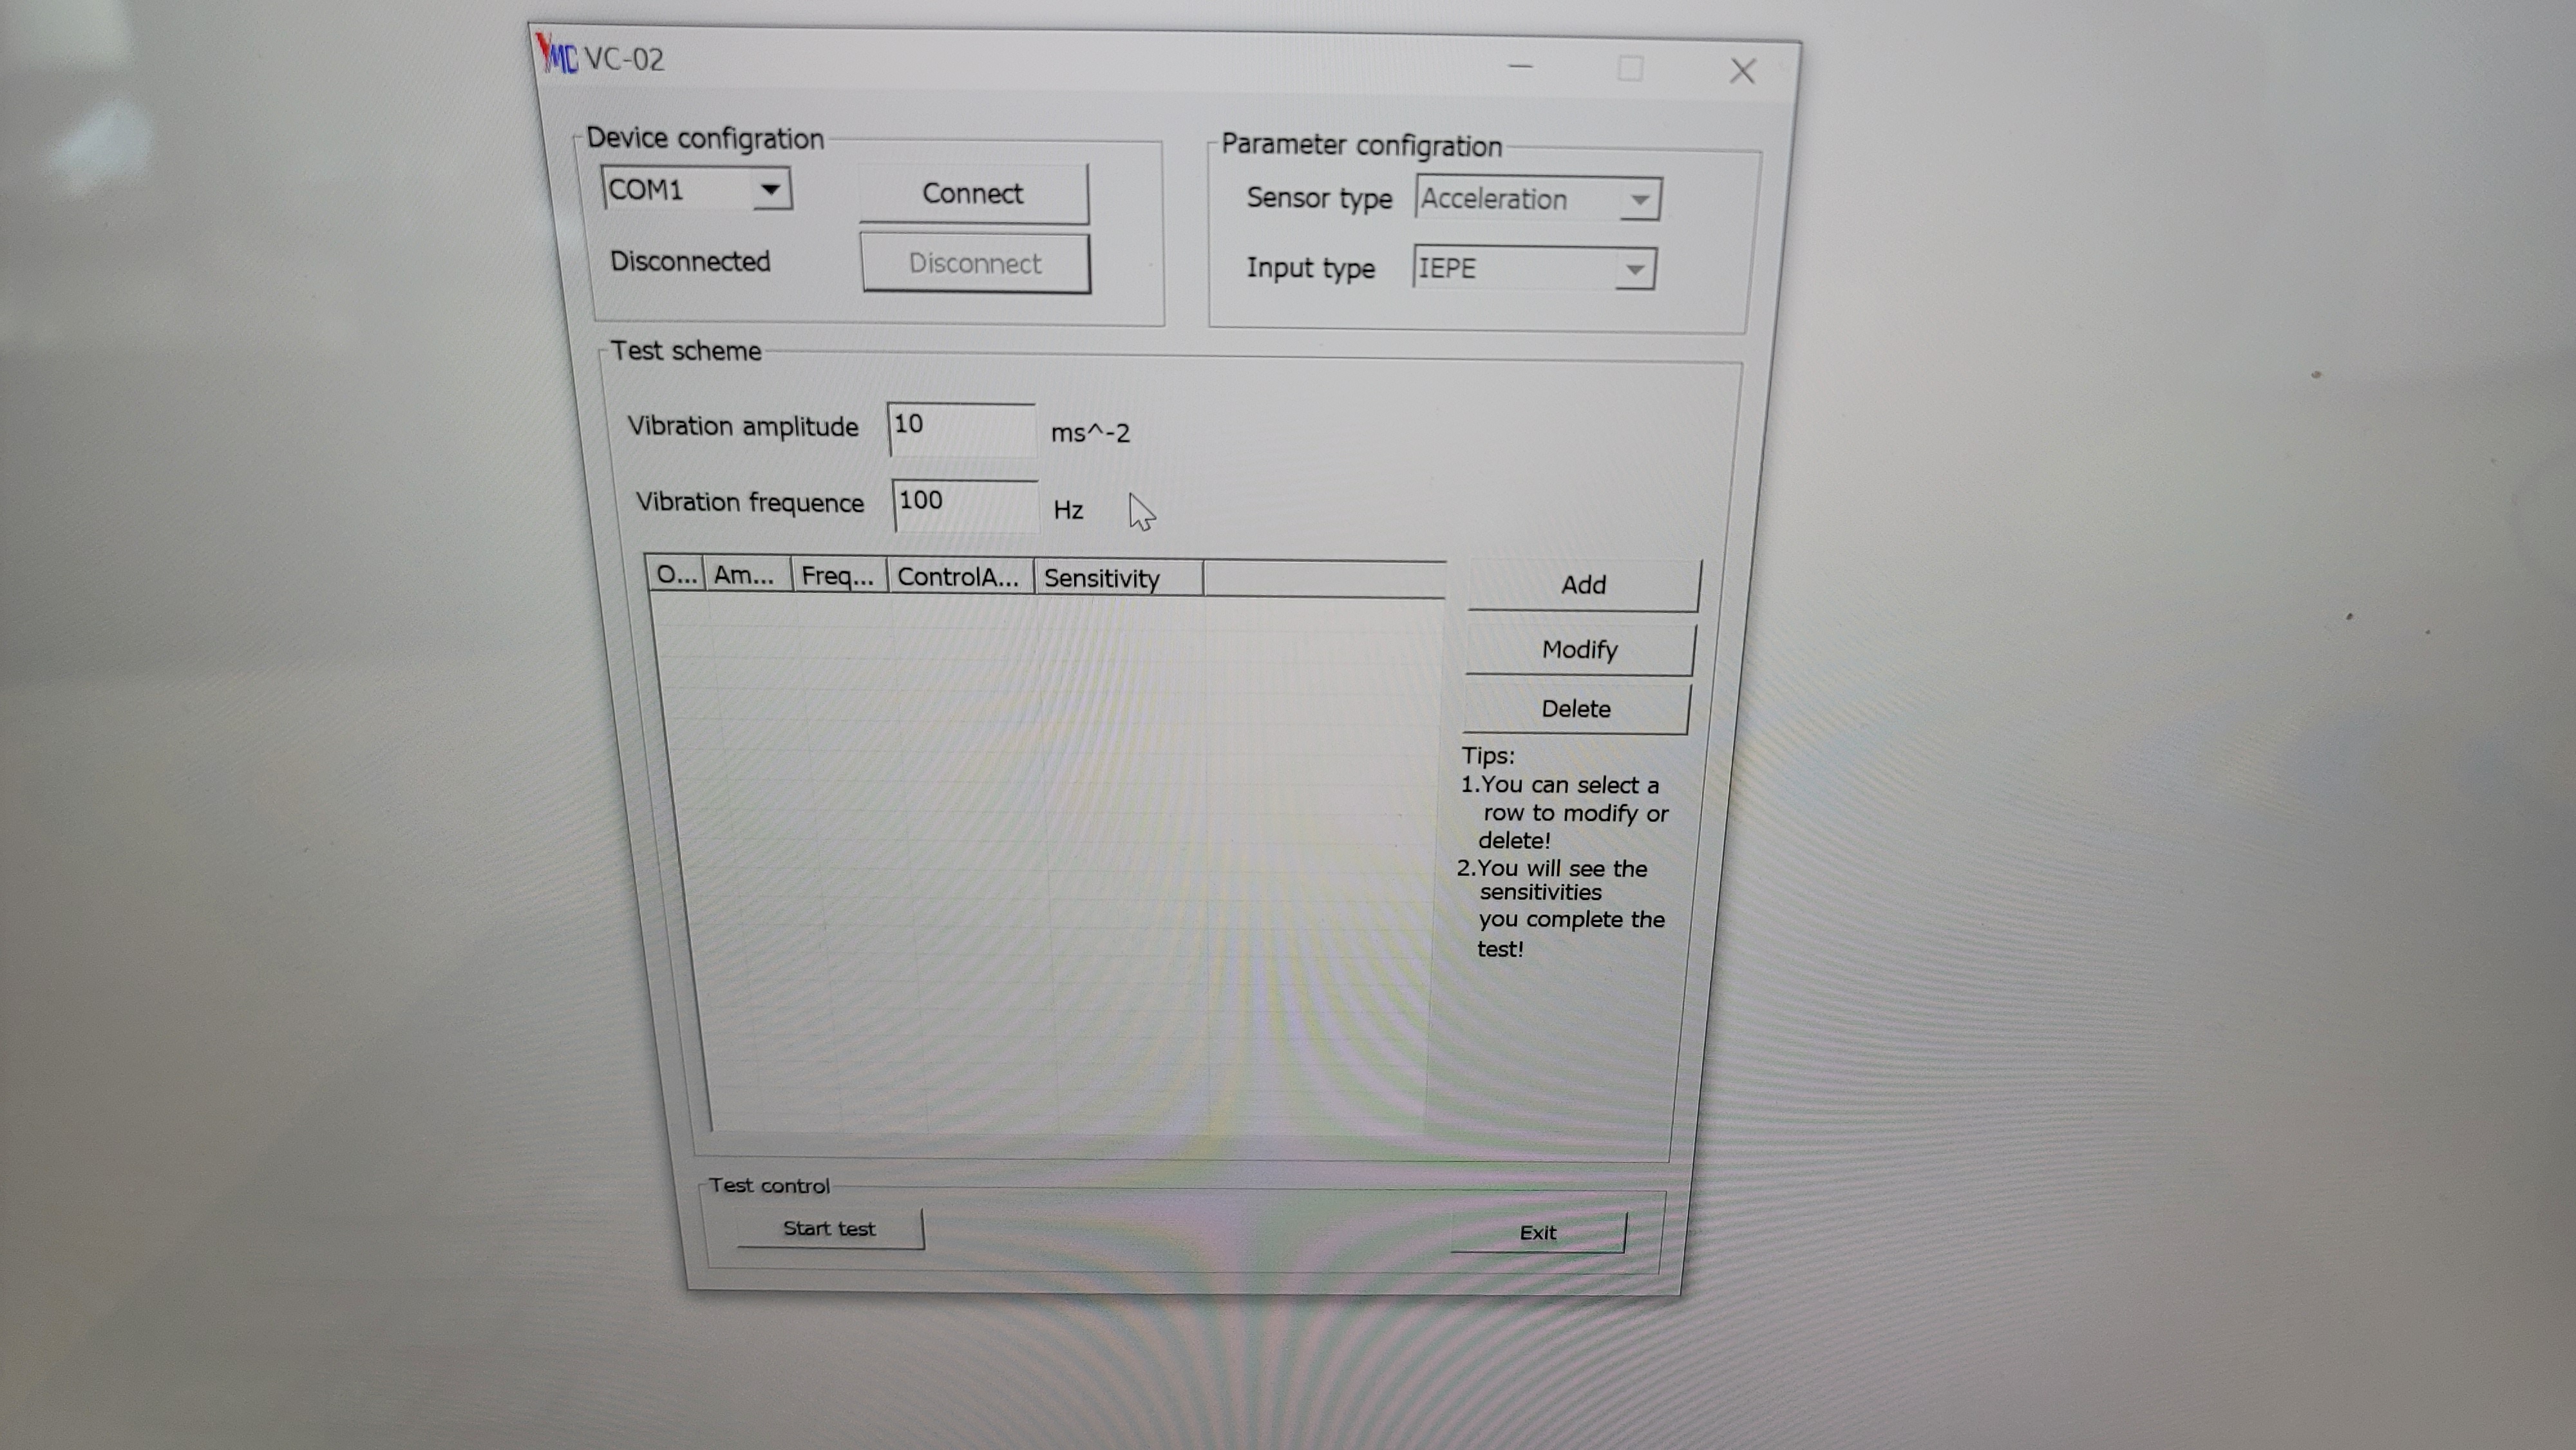Image resolution: width=2576 pixels, height=1450 pixels.
Task: Click the Disconnect button
Action: 975,263
